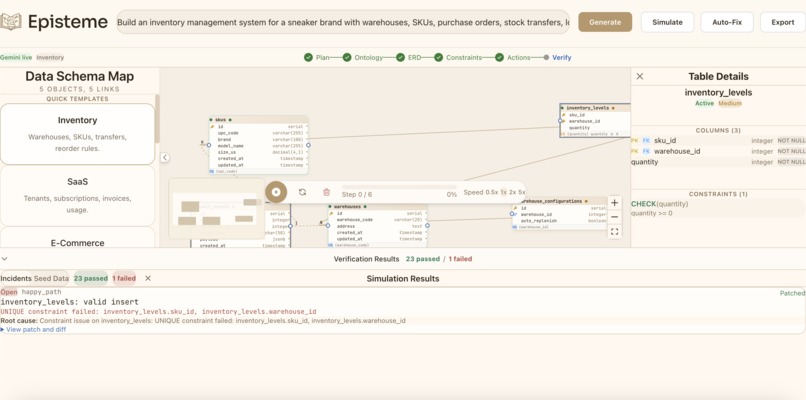
Task: Filter by the 1 failed pill
Action: [x=124, y=278]
